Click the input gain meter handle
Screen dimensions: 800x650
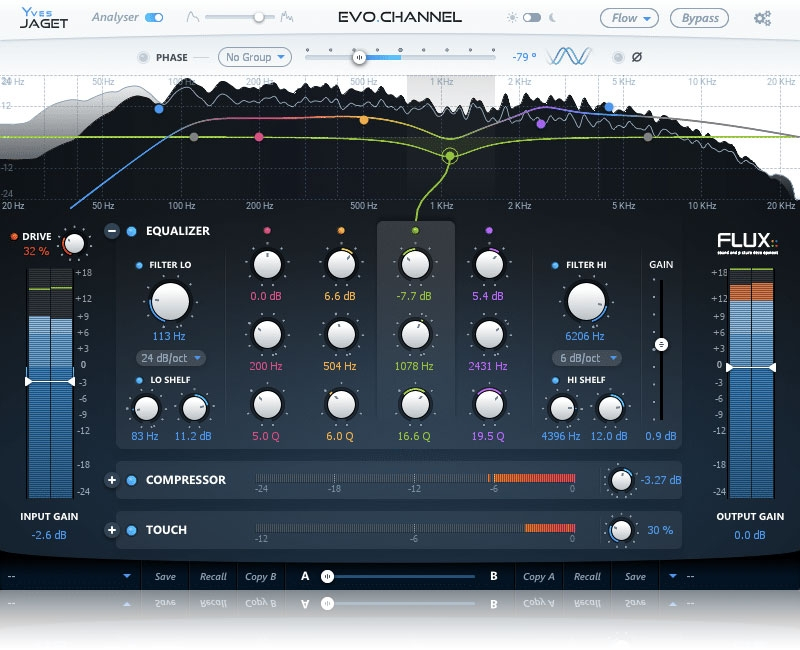50,381
